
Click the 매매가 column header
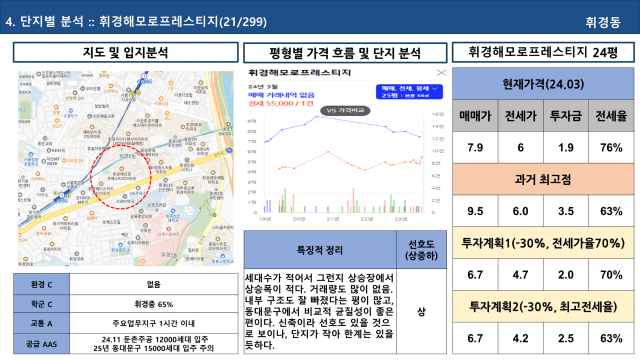tap(475, 116)
